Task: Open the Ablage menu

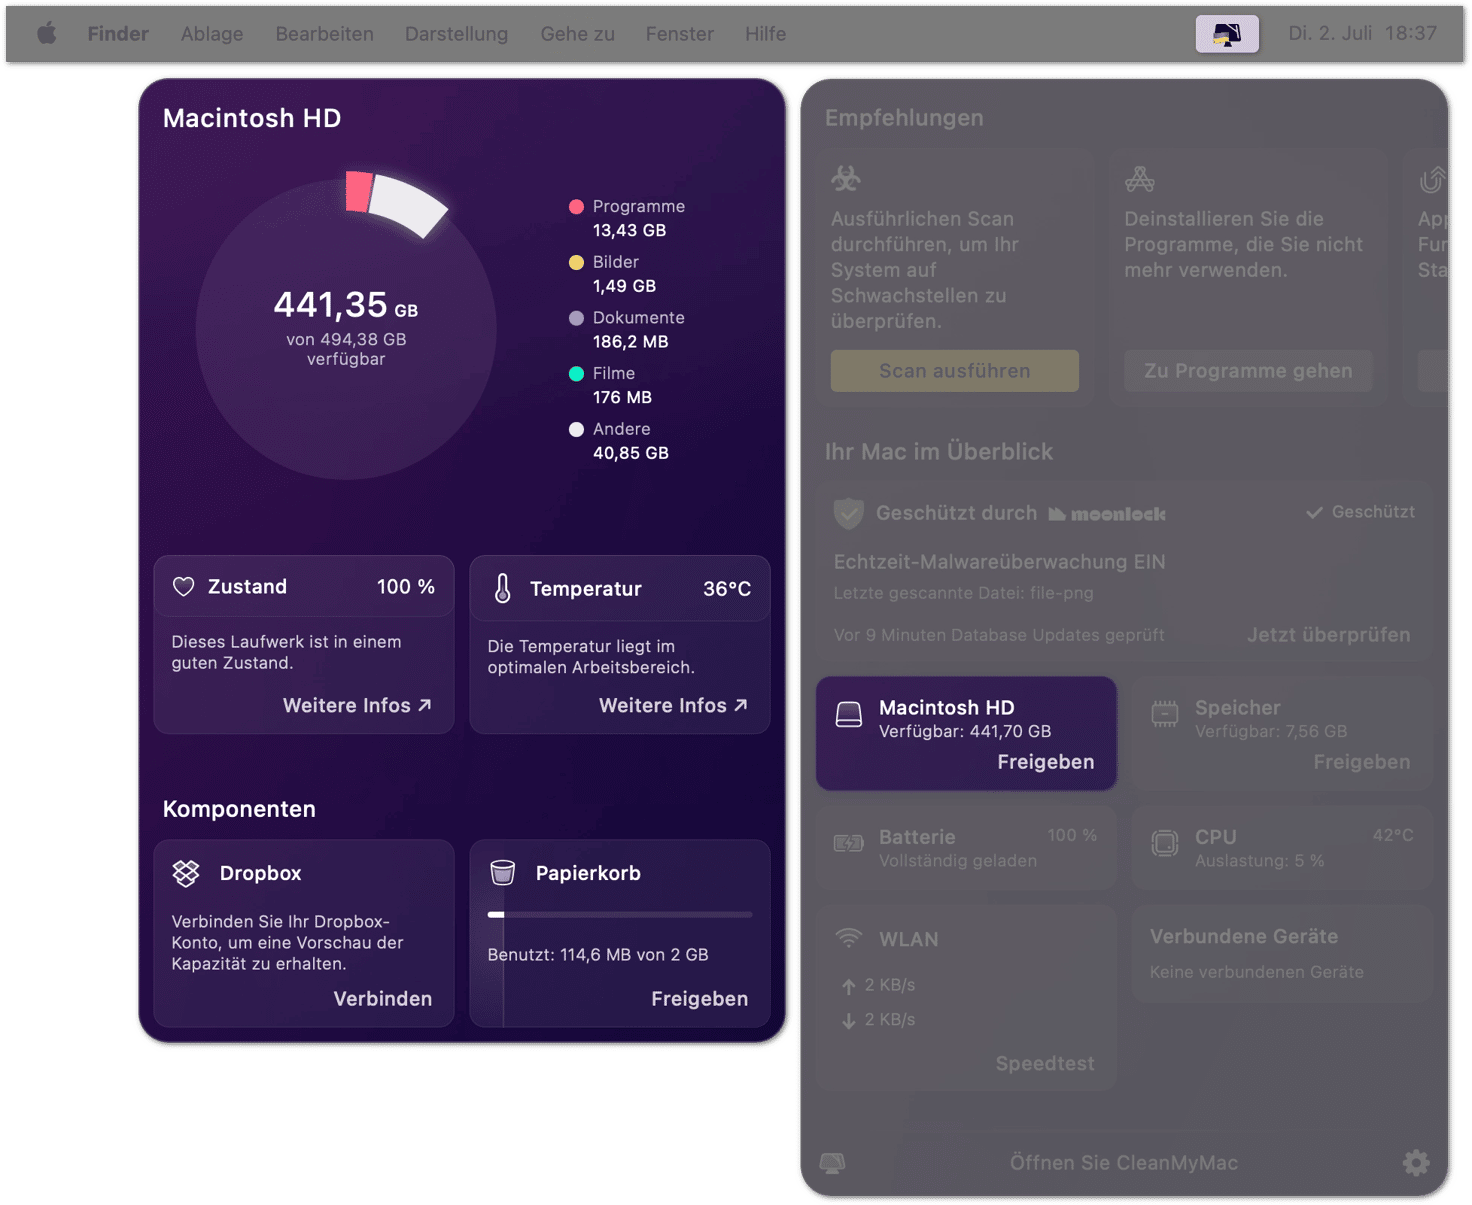Action: 212,33
